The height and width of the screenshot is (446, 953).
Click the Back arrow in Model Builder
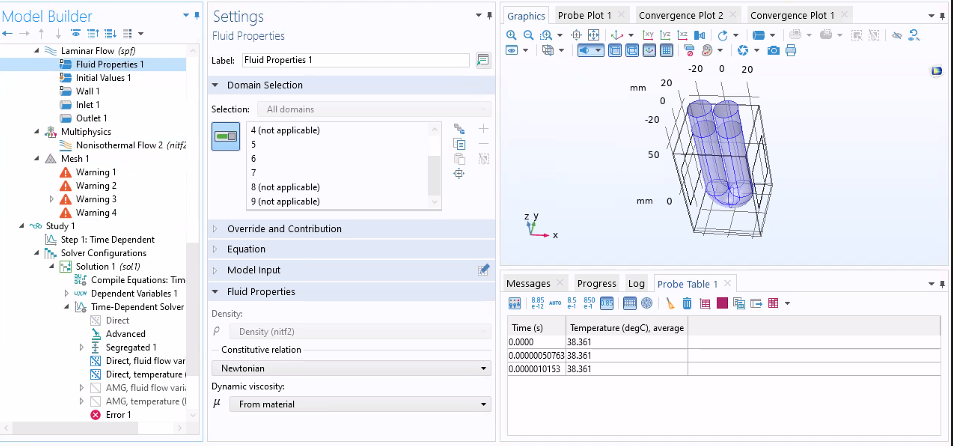(9, 34)
